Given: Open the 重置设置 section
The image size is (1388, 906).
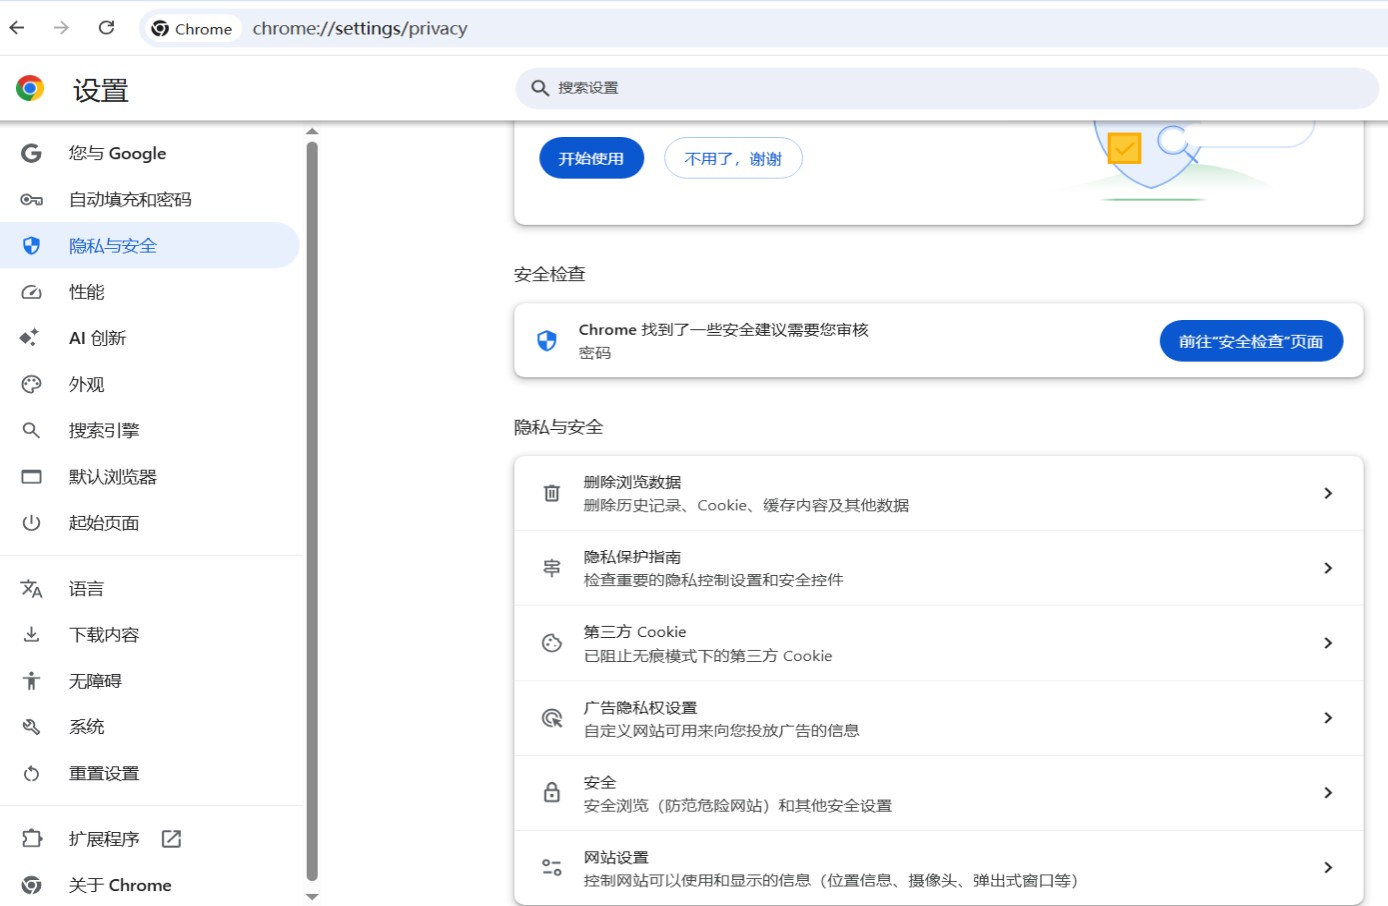Looking at the screenshot, I should tap(150, 773).
